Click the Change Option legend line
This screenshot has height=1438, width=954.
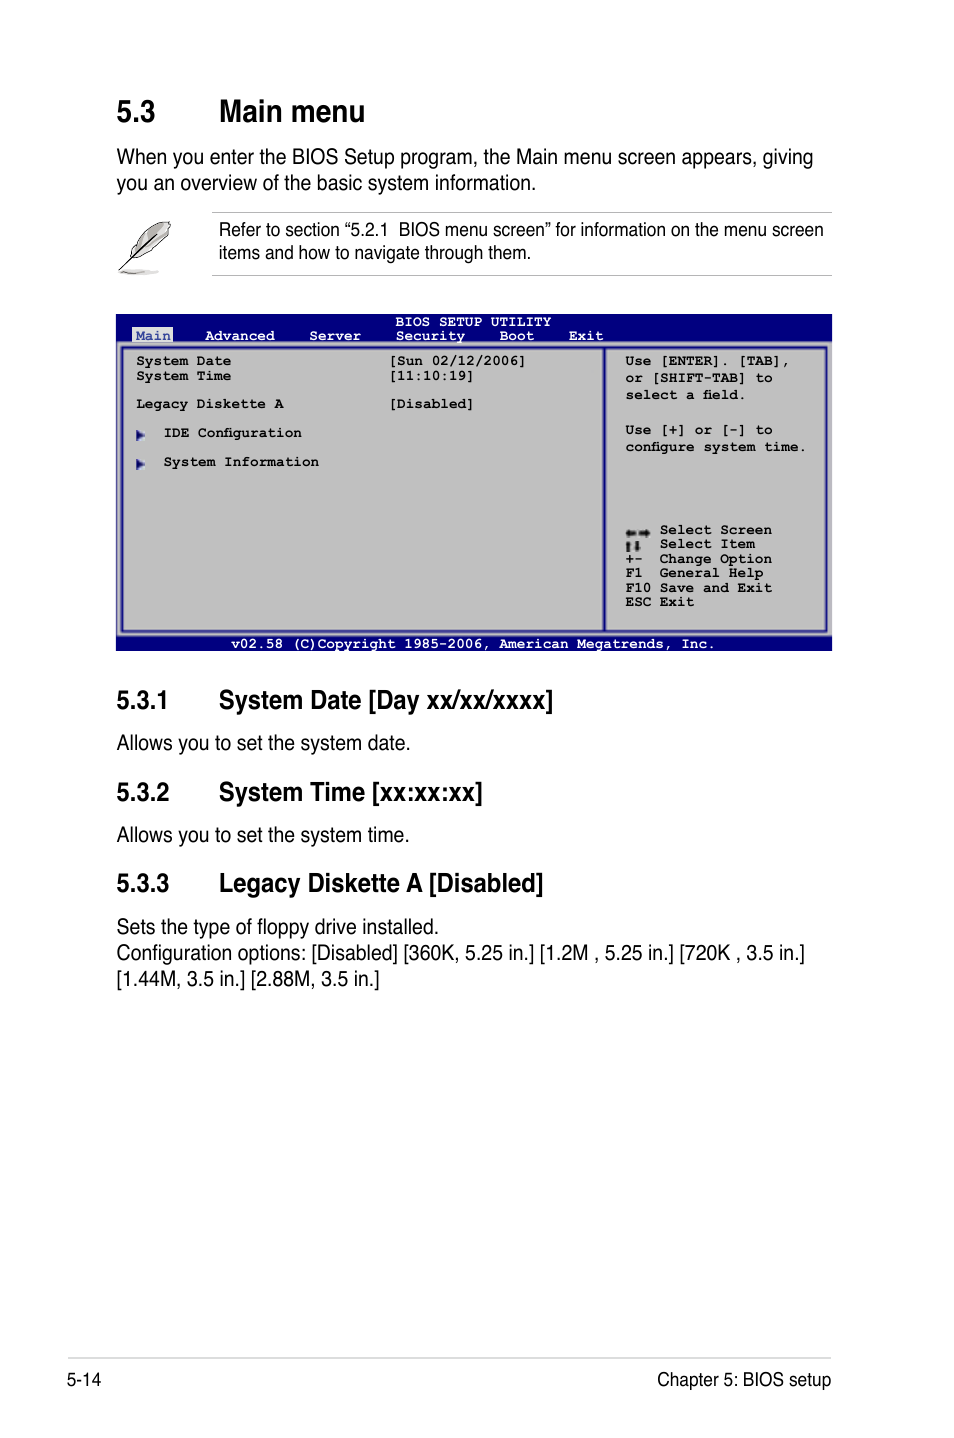click(699, 559)
